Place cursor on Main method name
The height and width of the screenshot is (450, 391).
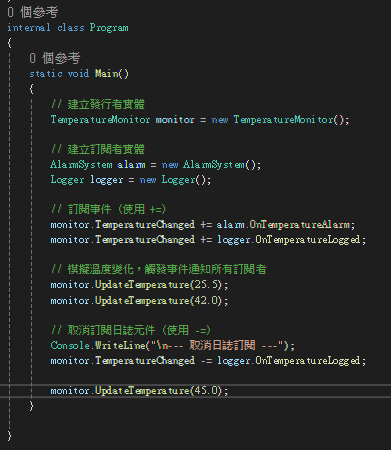click(106, 73)
